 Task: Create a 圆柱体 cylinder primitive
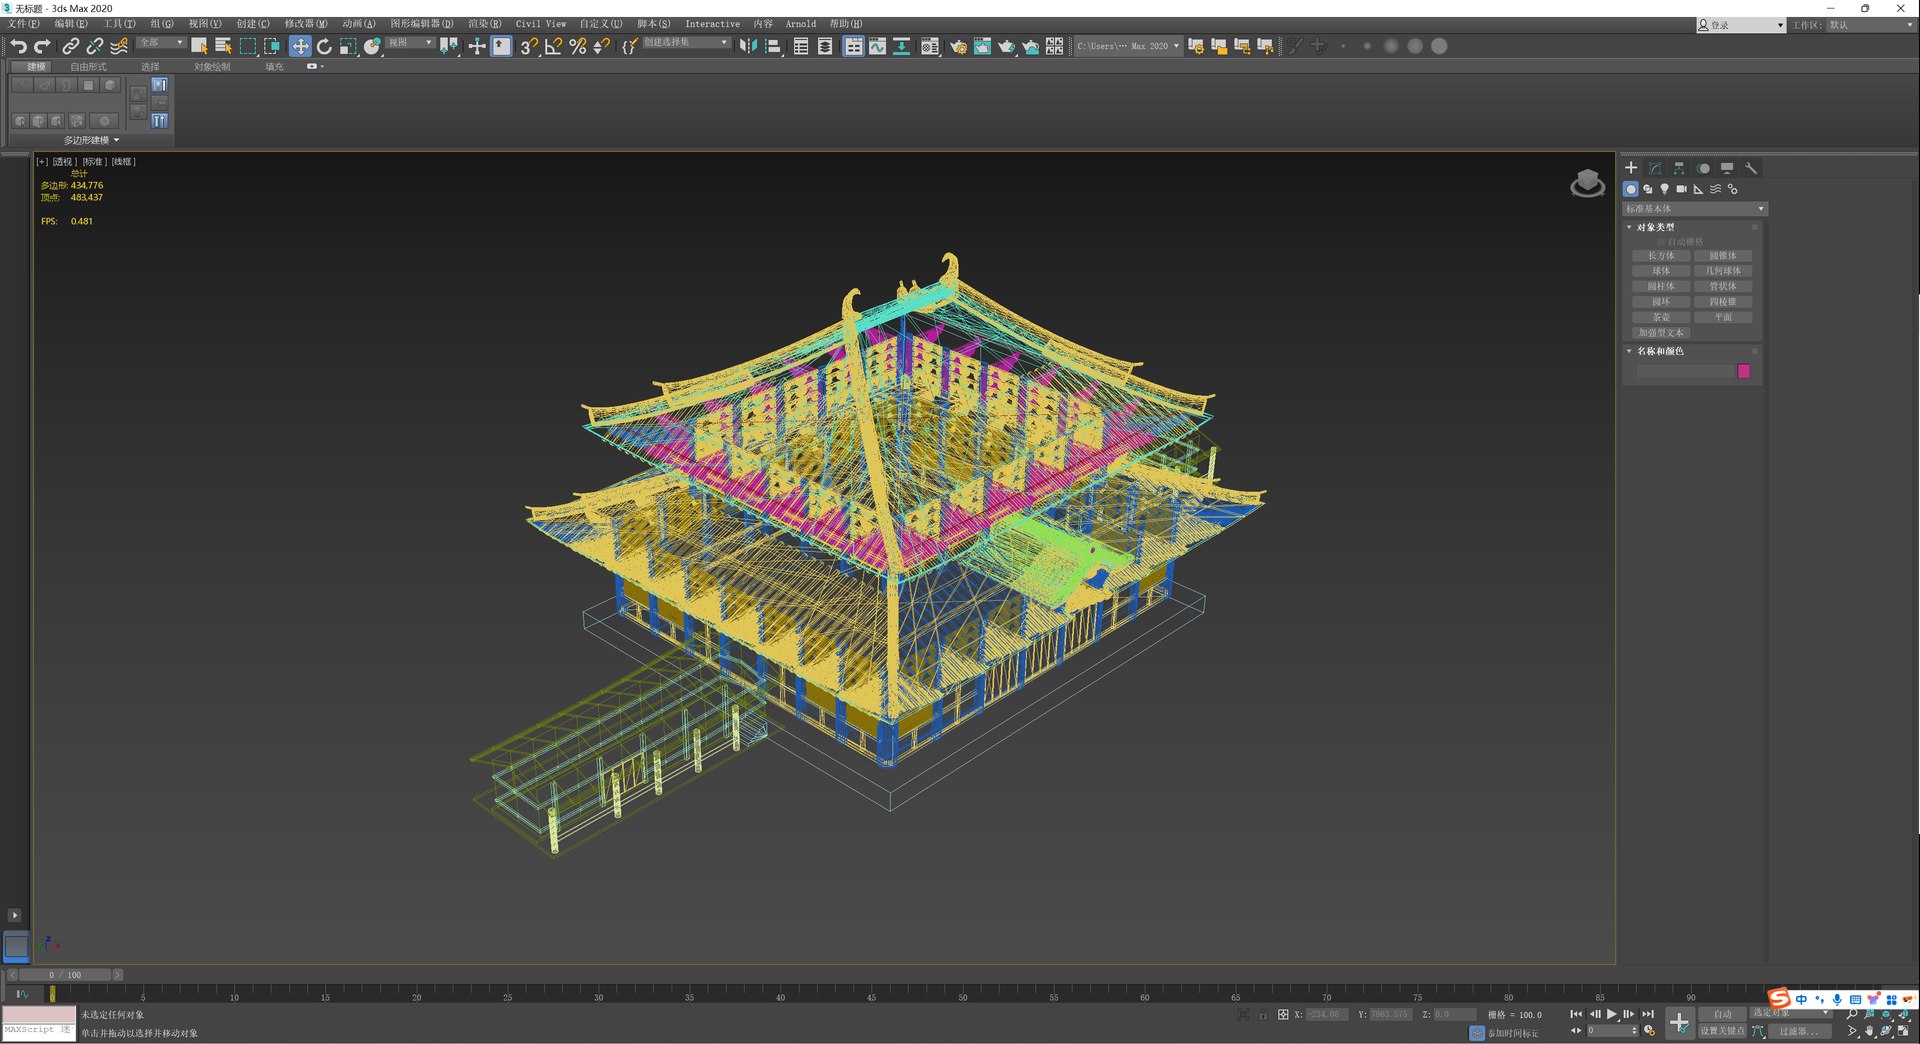coord(1661,287)
